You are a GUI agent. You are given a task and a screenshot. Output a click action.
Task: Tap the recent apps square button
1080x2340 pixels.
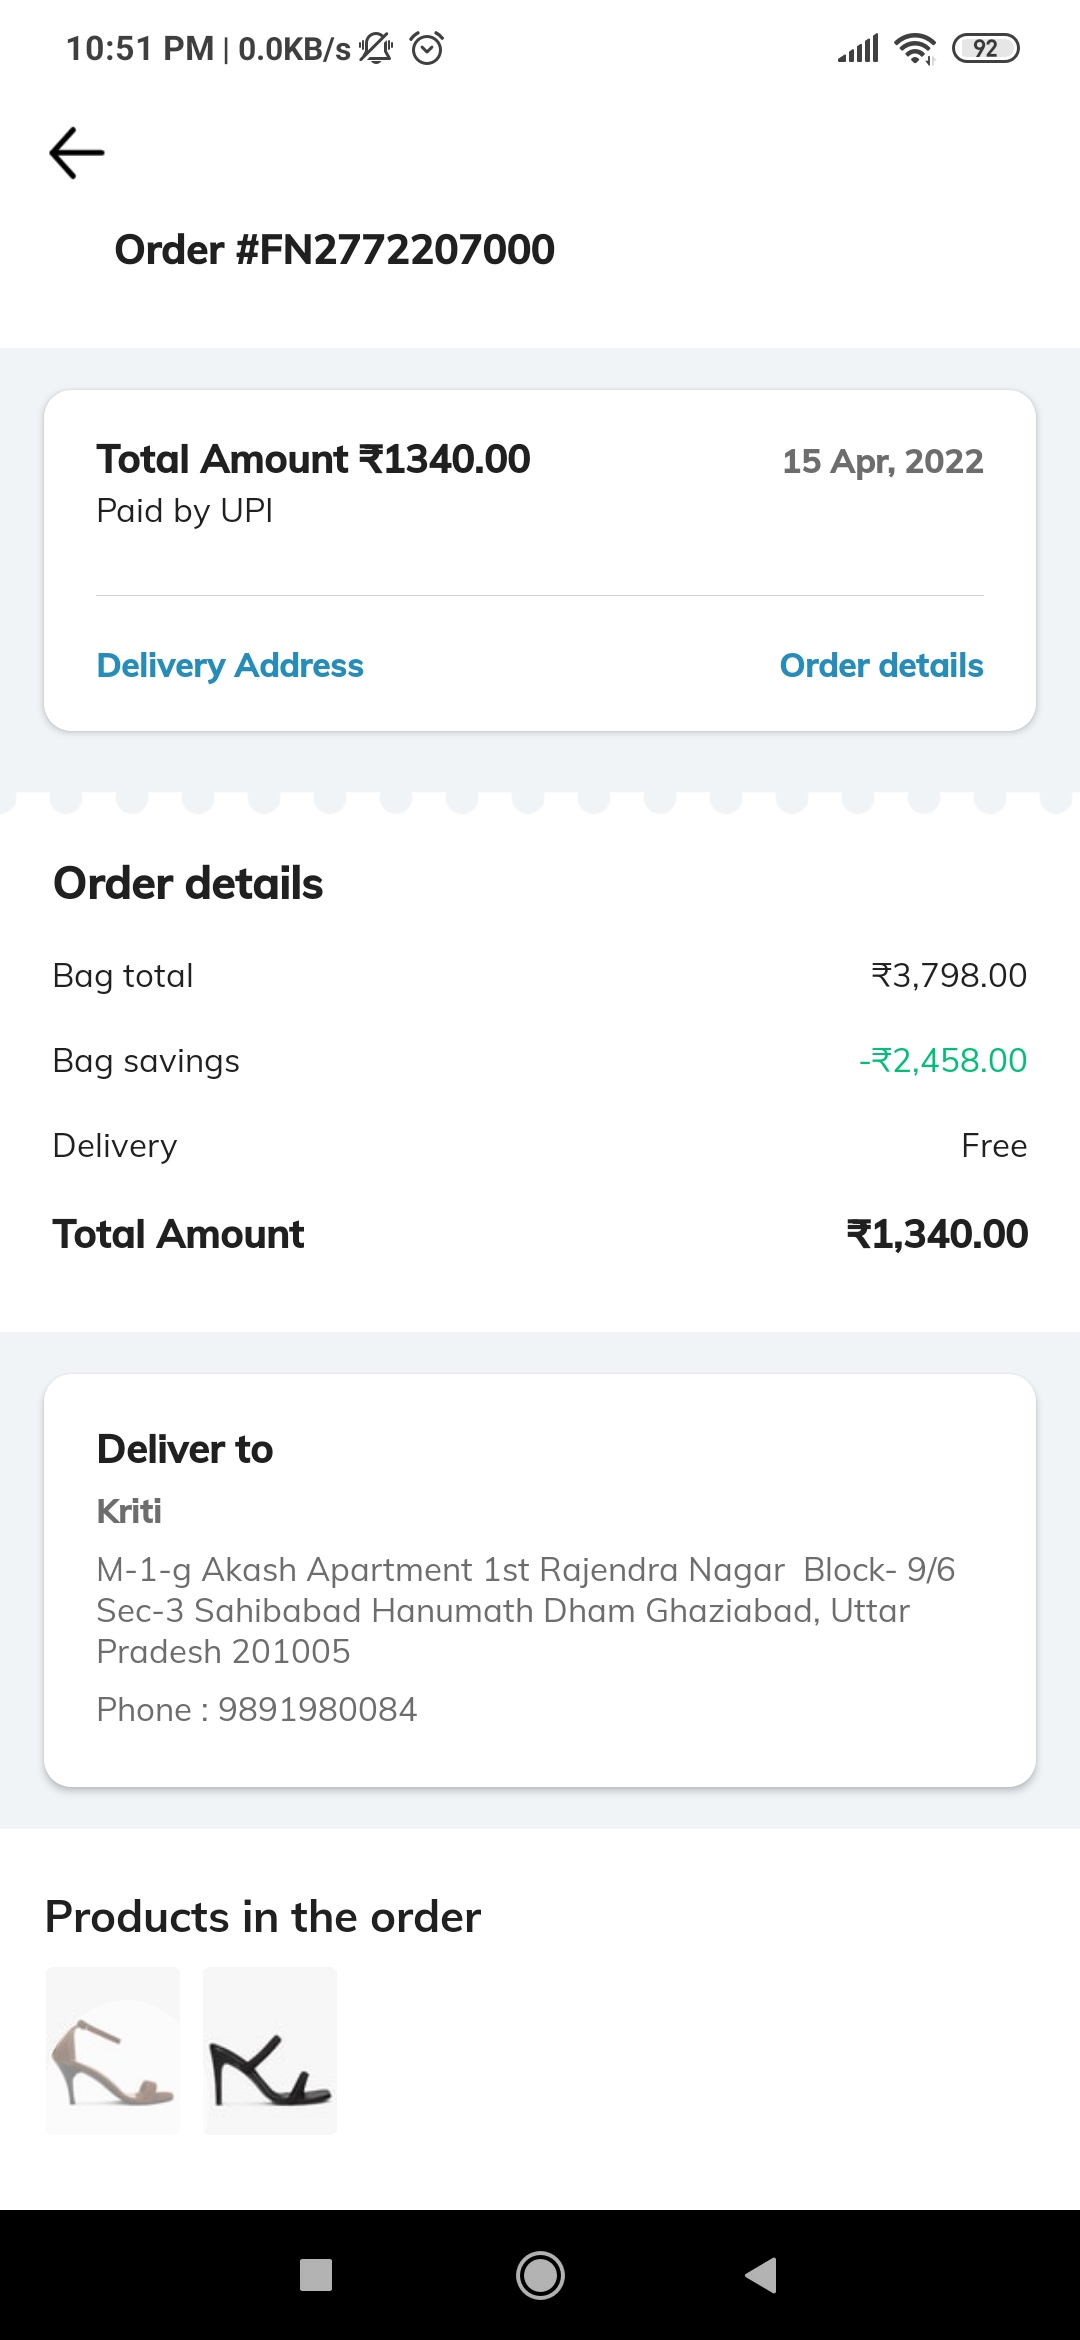[x=316, y=2275]
